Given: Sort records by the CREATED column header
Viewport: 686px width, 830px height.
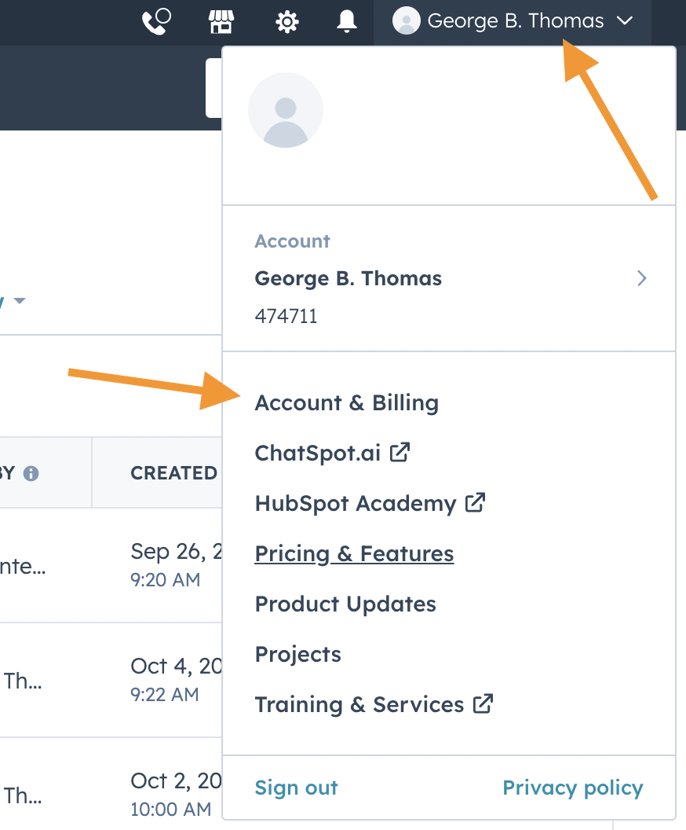Looking at the screenshot, I should click(x=173, y=472).
